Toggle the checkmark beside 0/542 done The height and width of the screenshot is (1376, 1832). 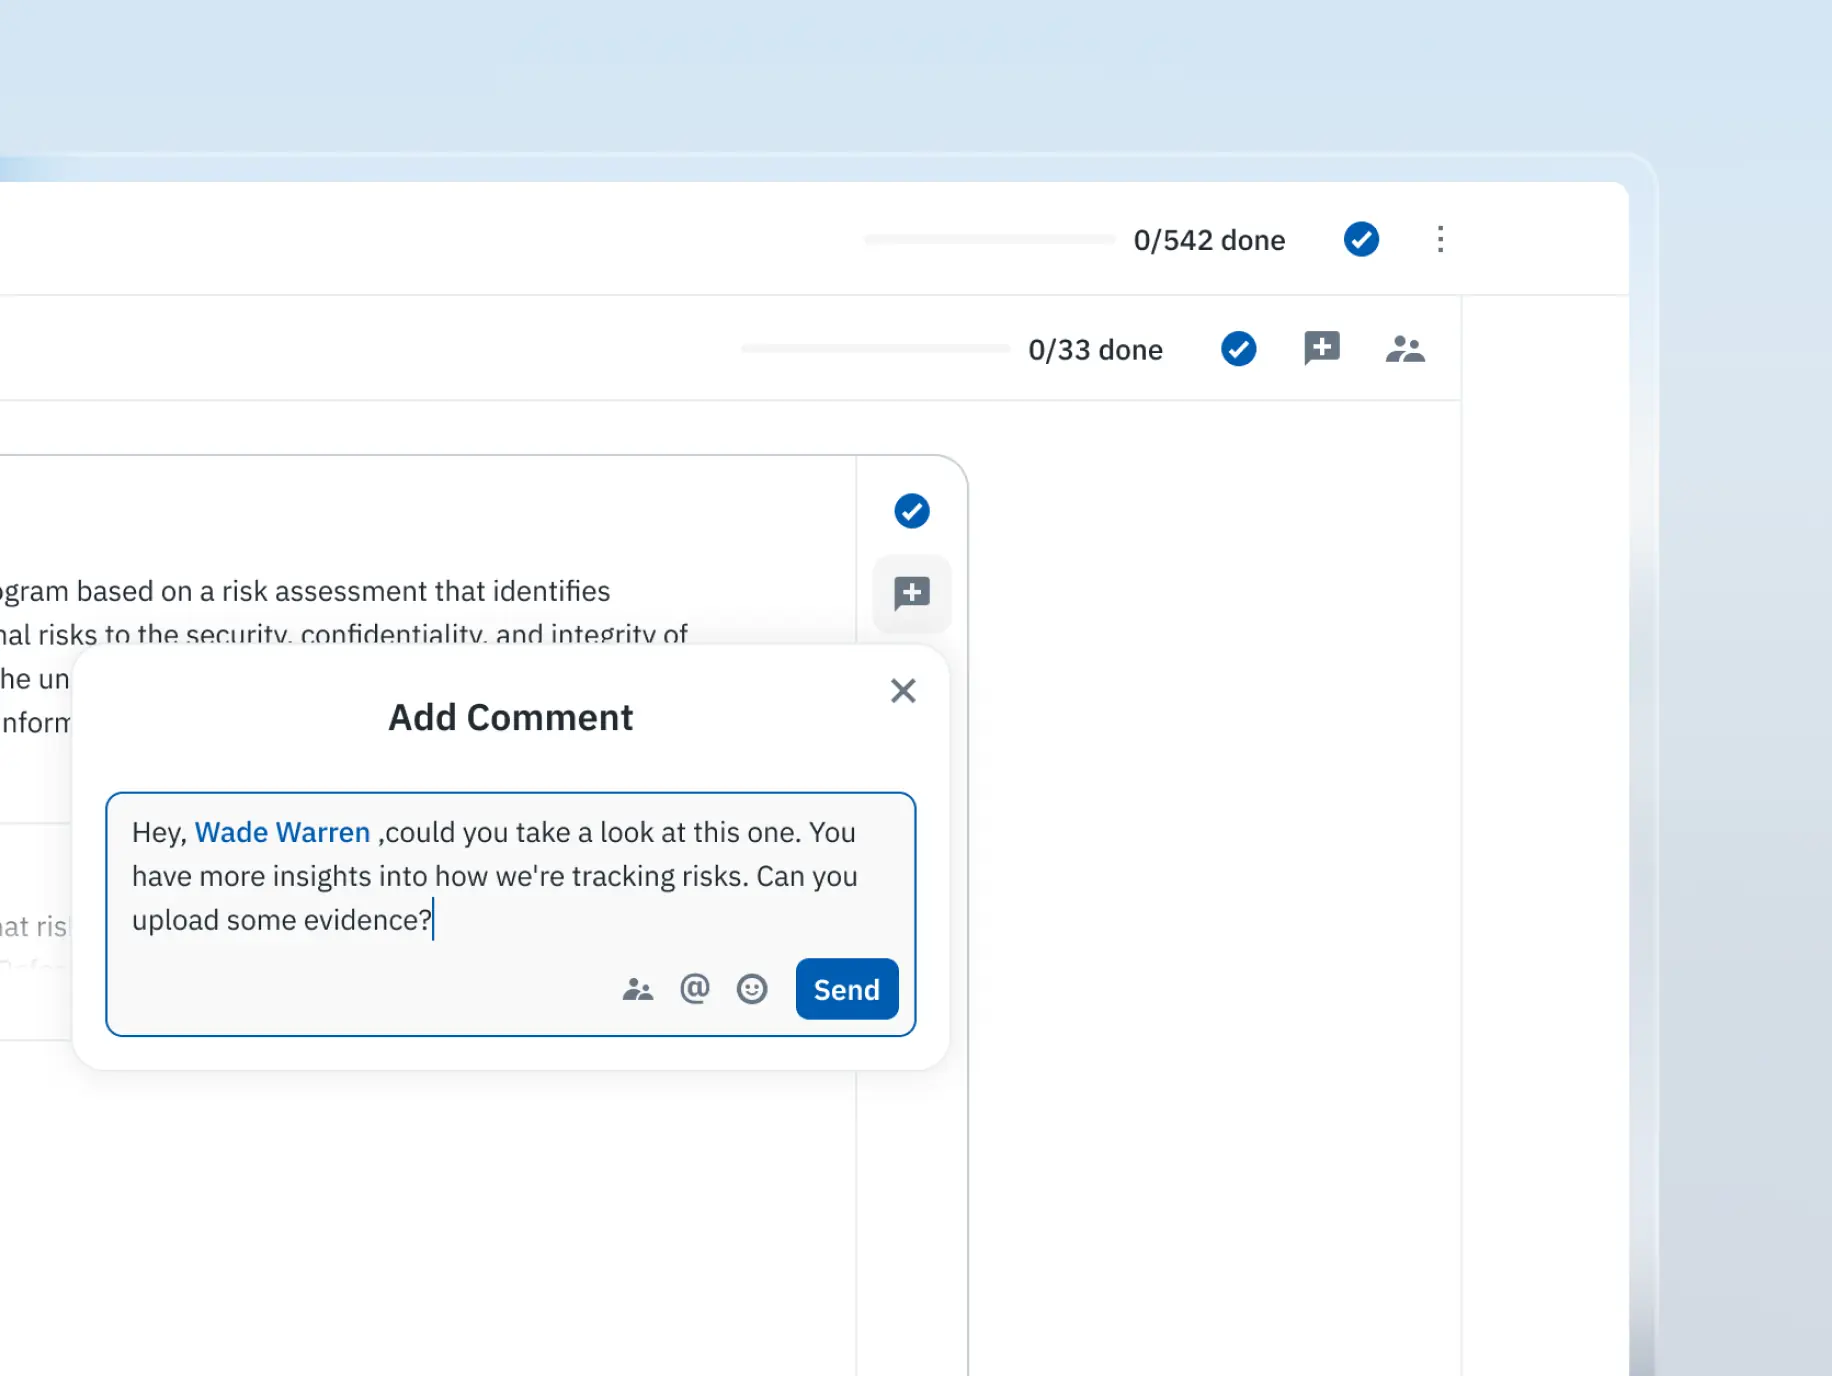[1360, 239]
